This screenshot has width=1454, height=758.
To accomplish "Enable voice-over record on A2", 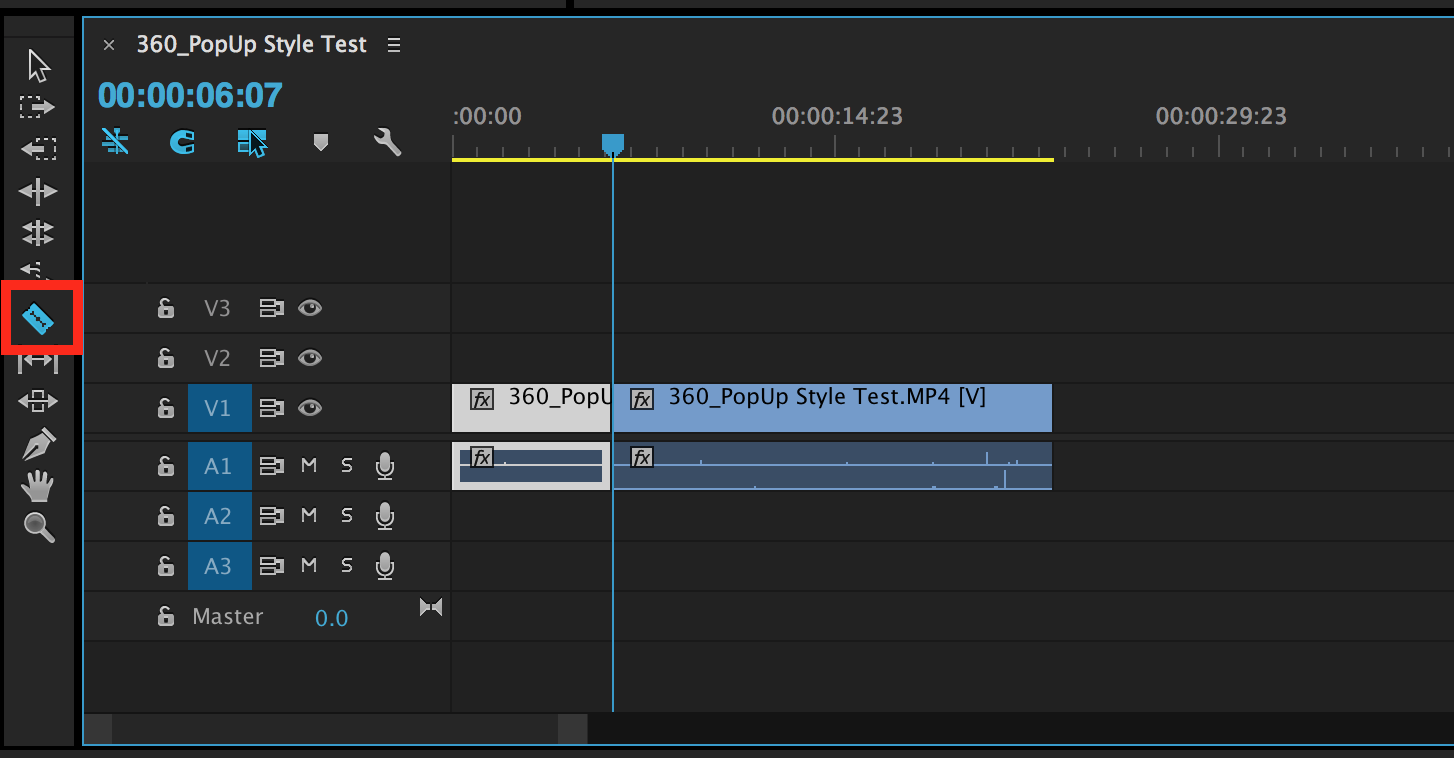I will [x=384, y=516].
